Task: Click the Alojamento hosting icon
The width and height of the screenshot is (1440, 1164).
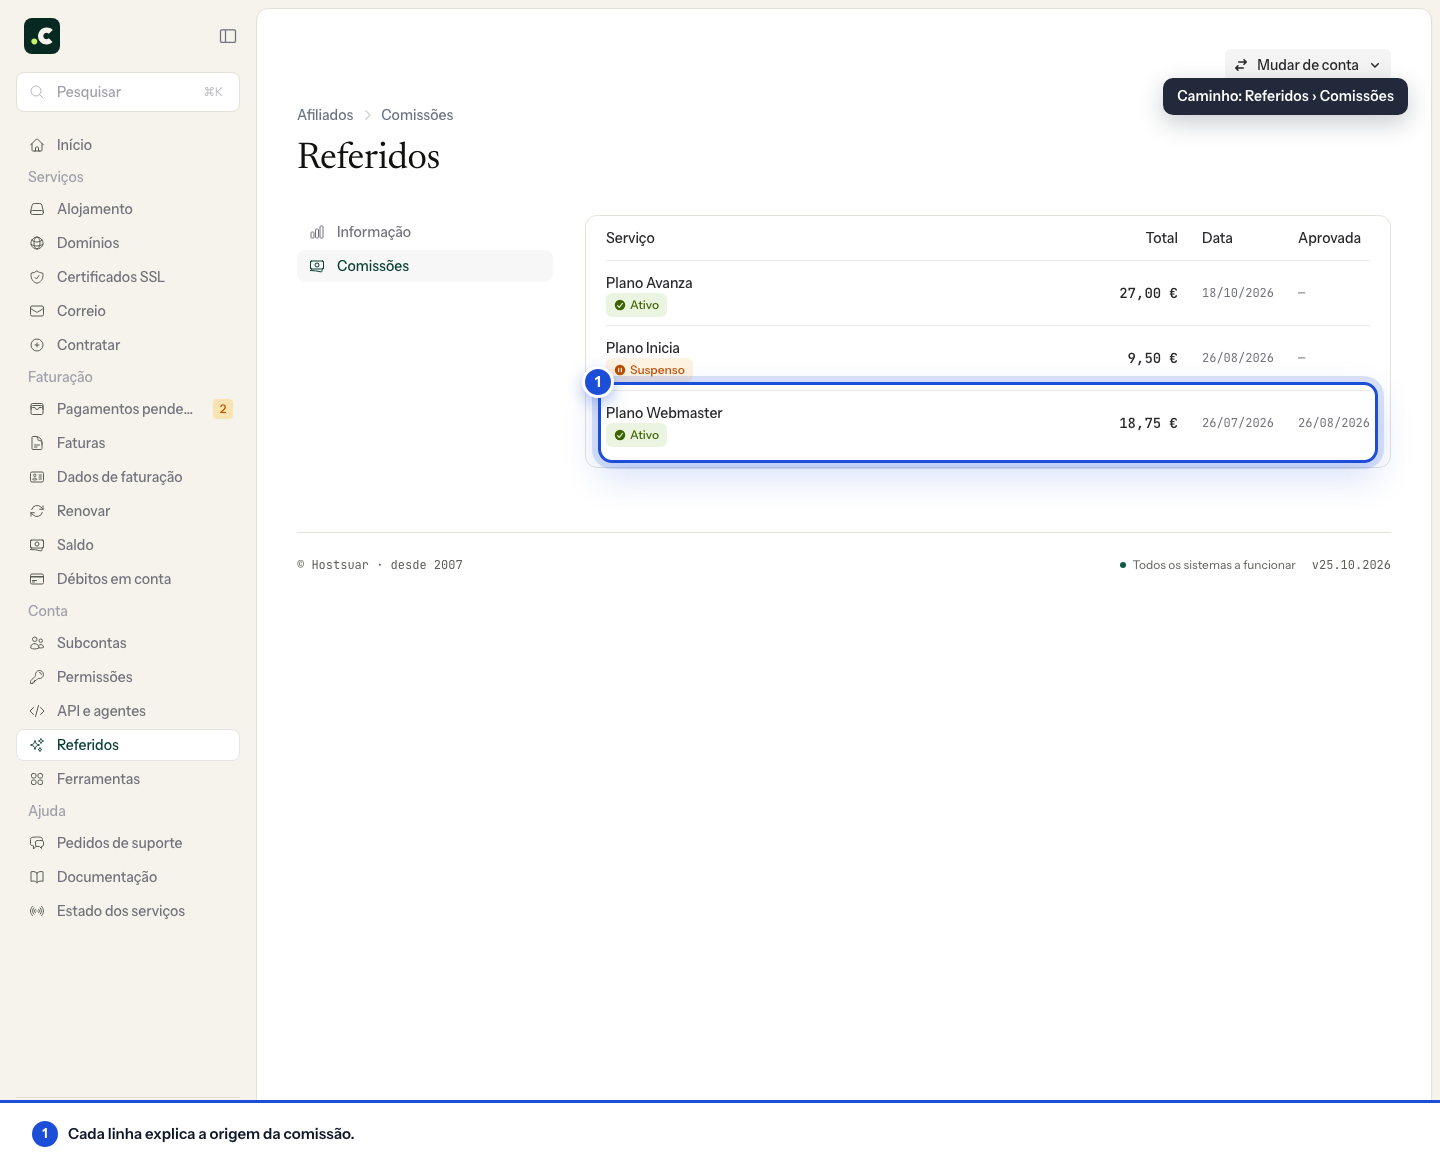Action: (x=37, y=209)
